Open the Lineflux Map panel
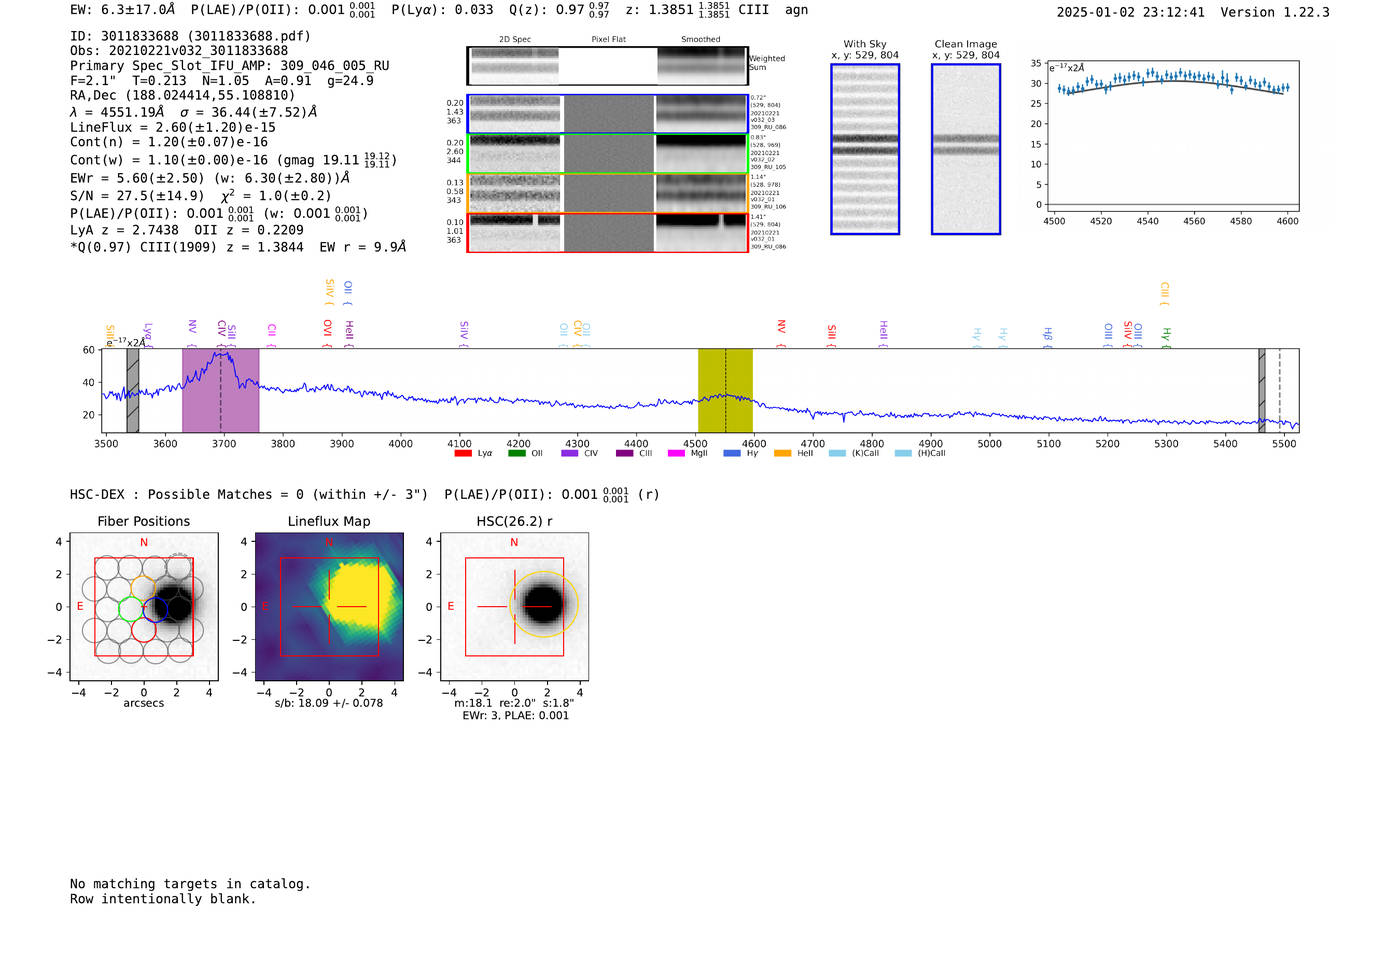1400x953 pixels. click(x=329, y=607)
